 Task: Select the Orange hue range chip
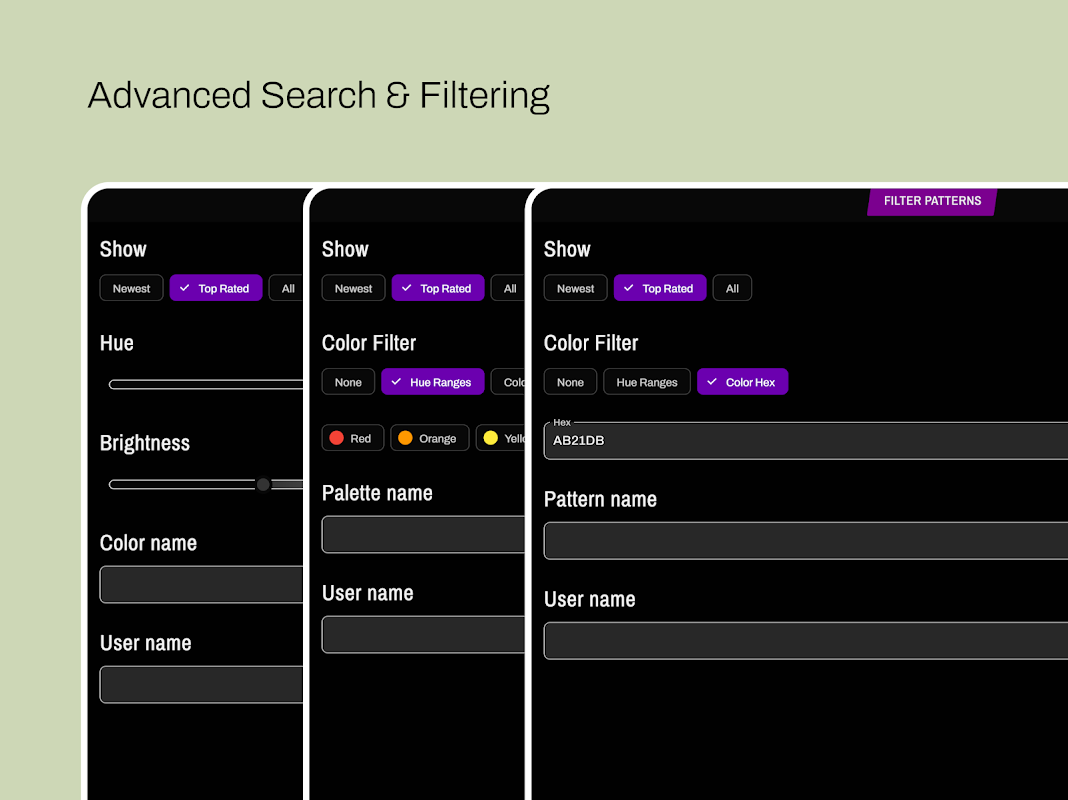click(x=429, y=438)
